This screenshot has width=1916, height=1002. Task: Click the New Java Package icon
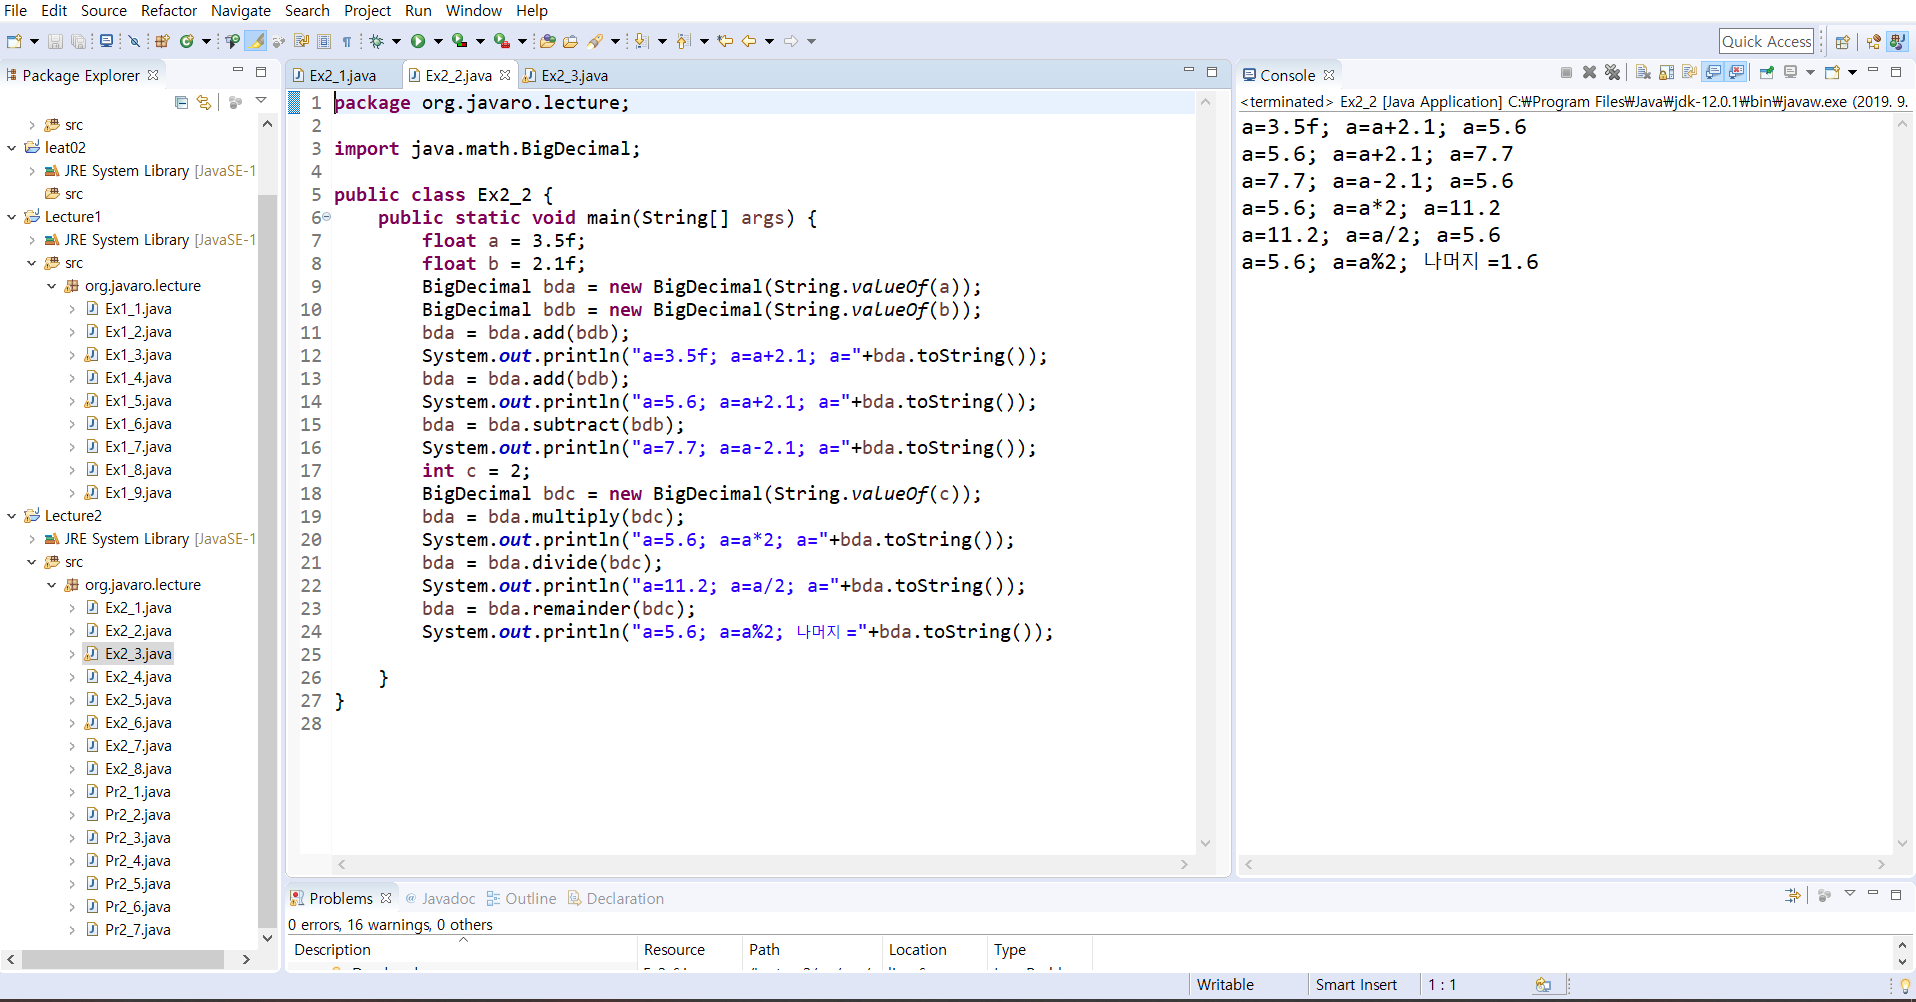pyautogui.click(x=162, y=41)
